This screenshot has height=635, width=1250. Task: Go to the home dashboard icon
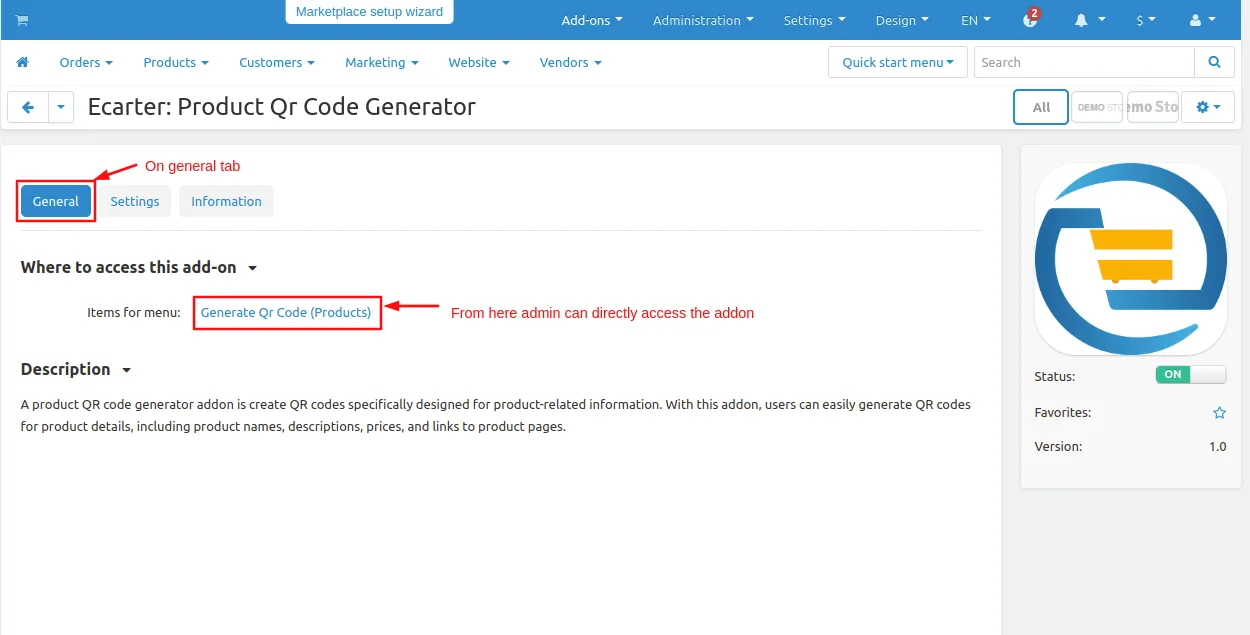23,62
